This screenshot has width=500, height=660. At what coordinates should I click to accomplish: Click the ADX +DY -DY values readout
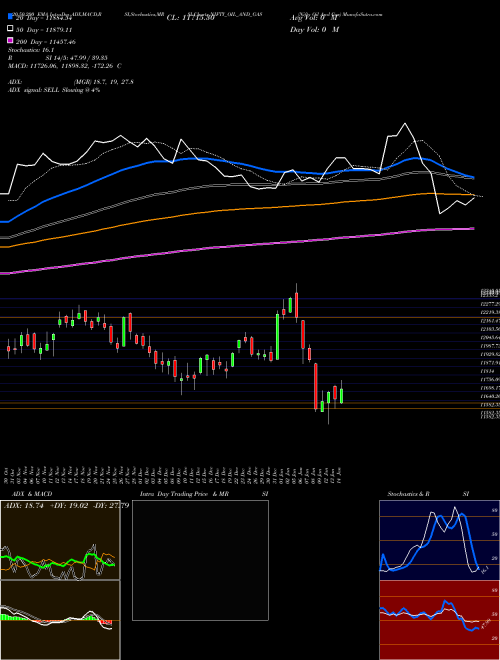coord(66,506)
